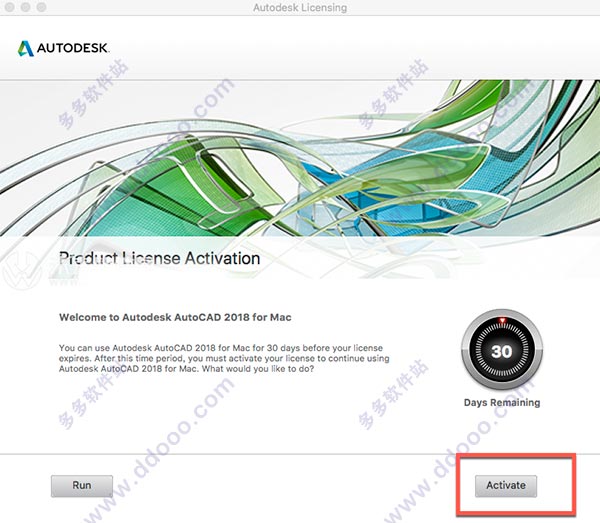Click the Autodesk logo icon

point(26,48)
